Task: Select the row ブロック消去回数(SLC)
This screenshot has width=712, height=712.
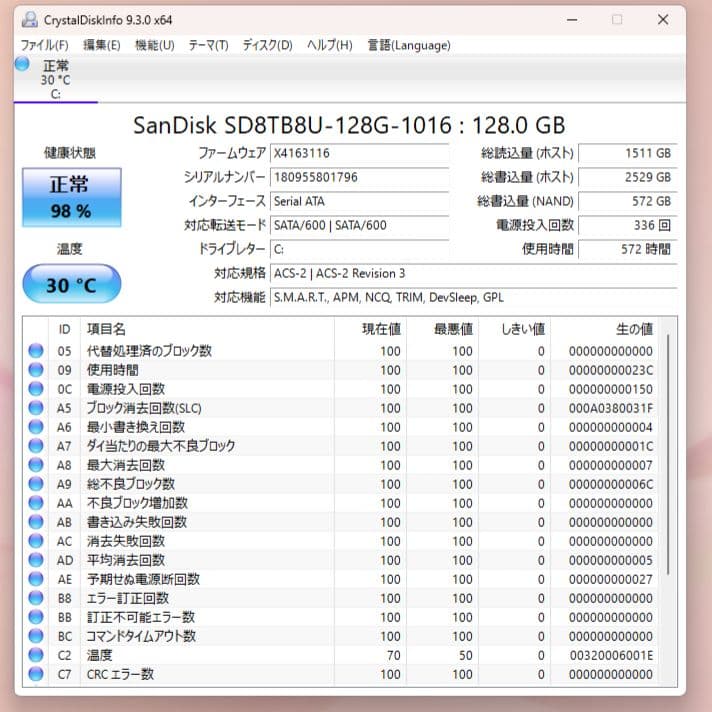Action: [341, 408]
